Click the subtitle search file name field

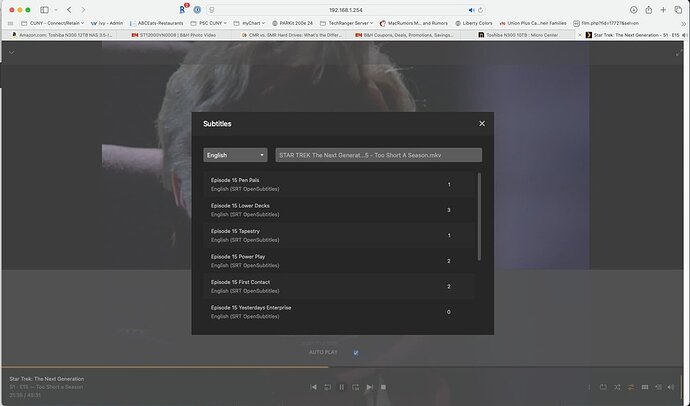pos(378,155)
